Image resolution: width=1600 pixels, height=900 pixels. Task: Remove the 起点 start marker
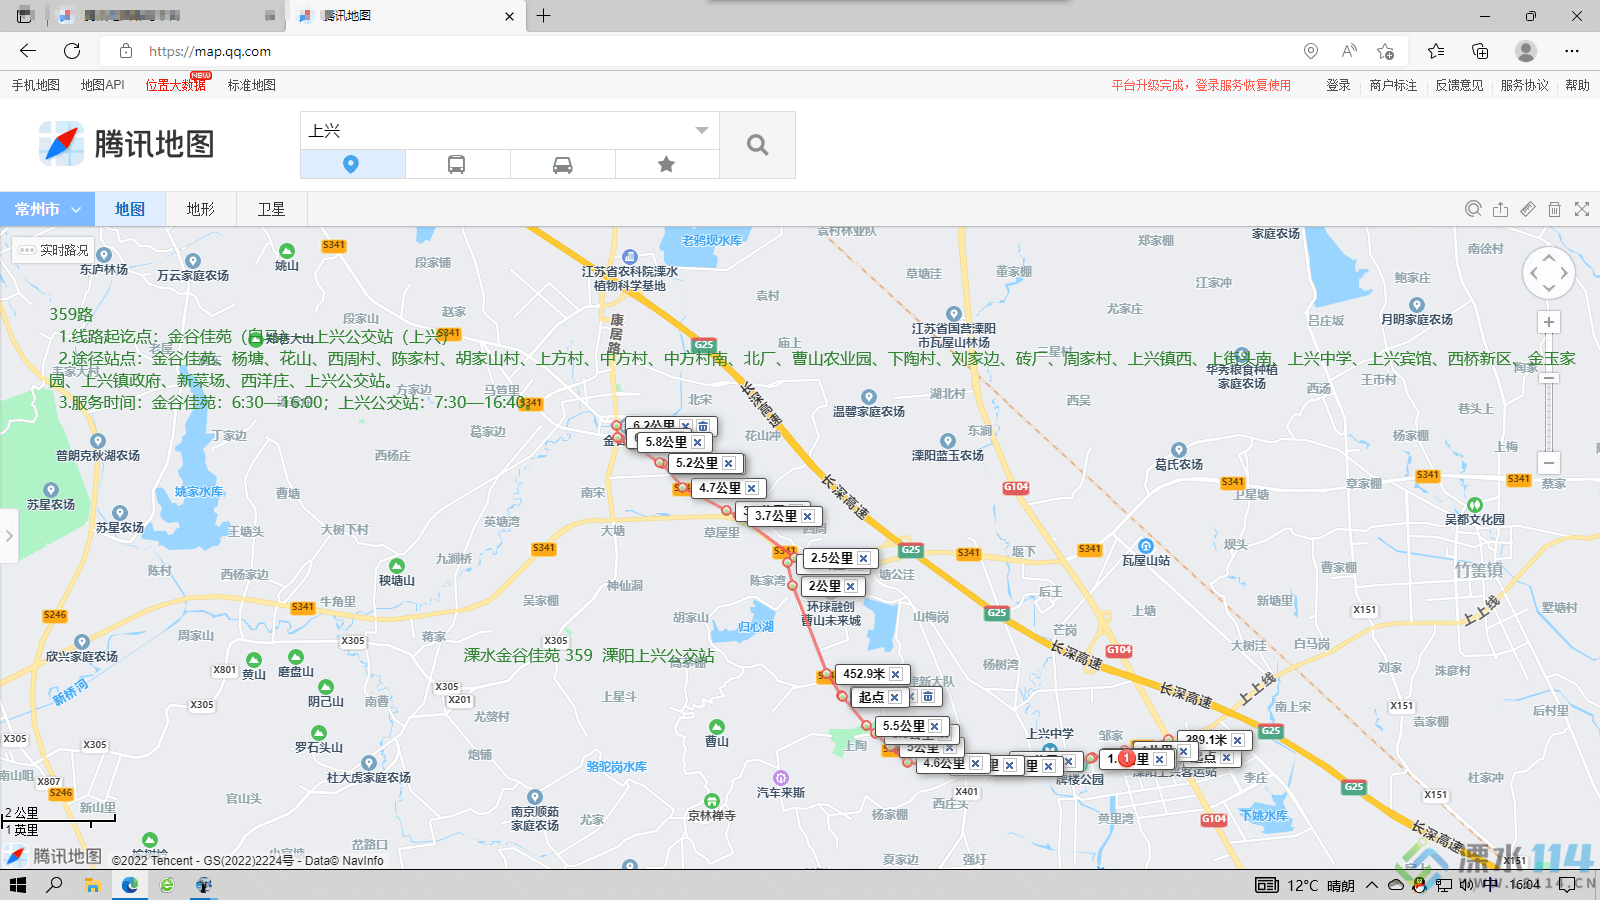(894, 697)
